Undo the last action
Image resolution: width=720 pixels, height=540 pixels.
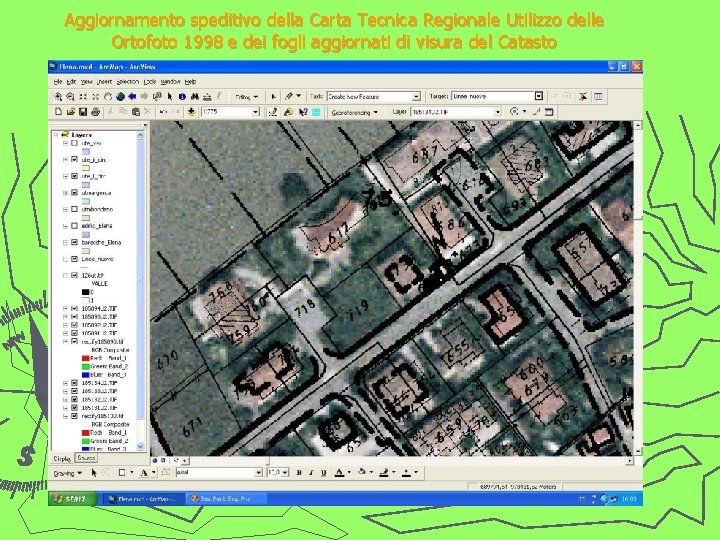click(163, 112)
